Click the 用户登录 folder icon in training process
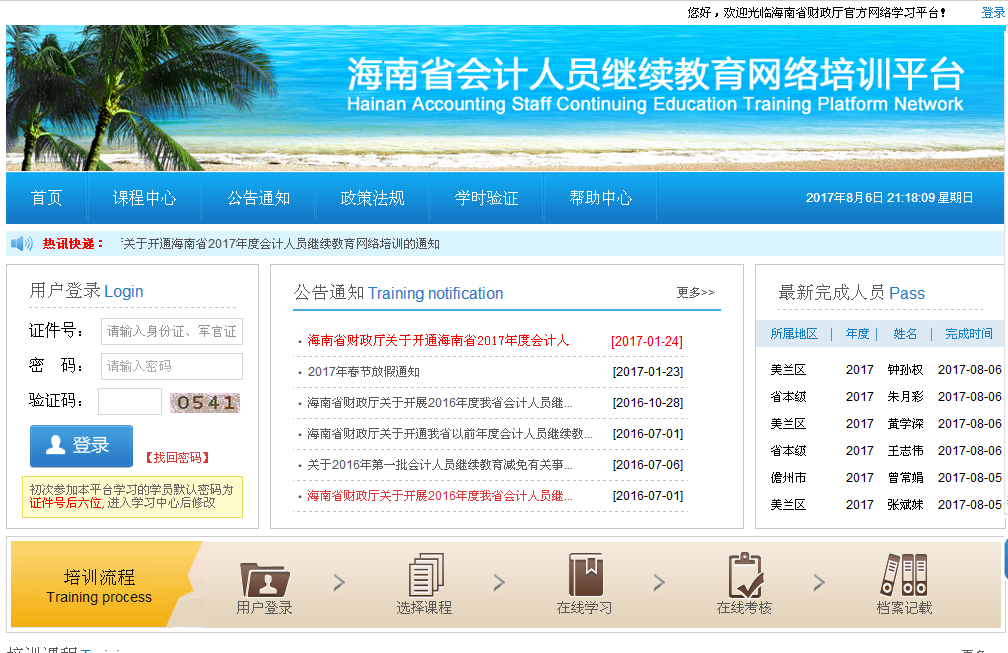The width and height of the screenshot is (1008, 653). coord(264,577)
